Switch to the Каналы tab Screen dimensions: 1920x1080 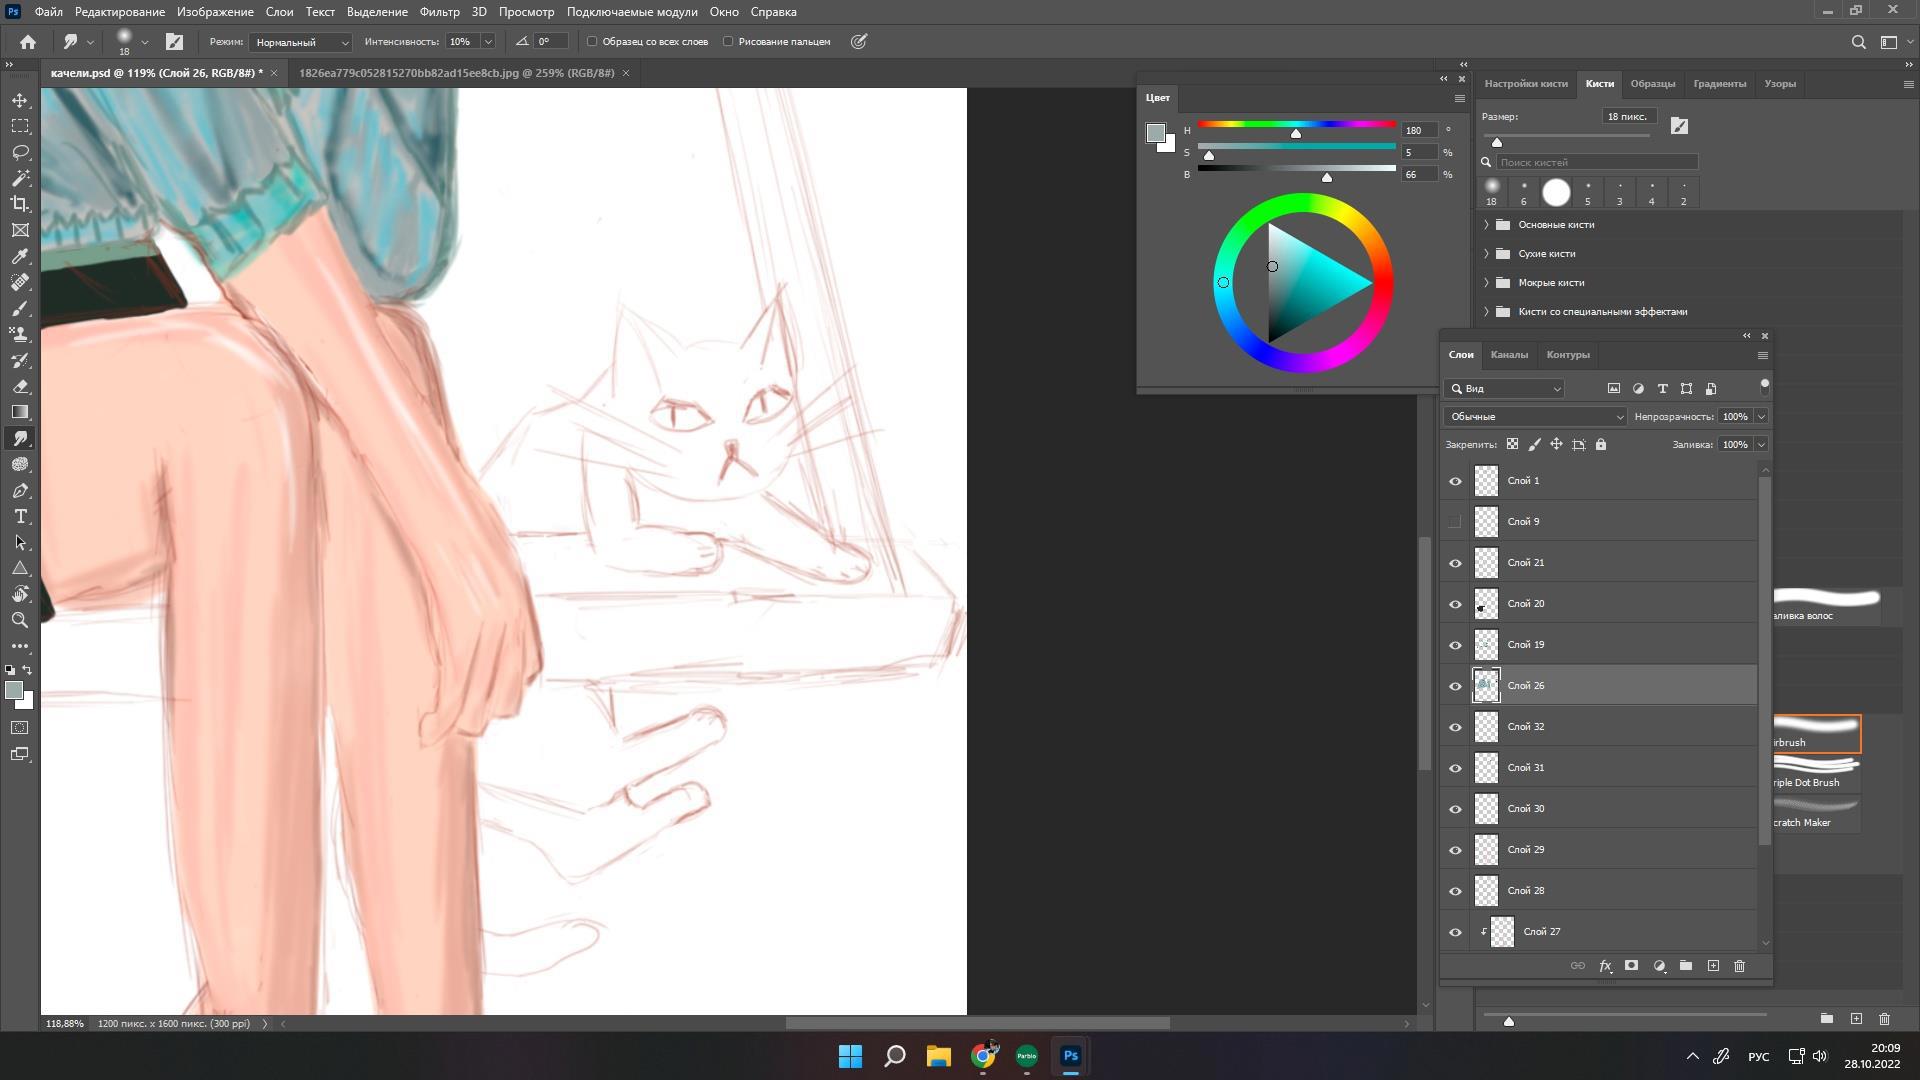tap(1508, 355)
